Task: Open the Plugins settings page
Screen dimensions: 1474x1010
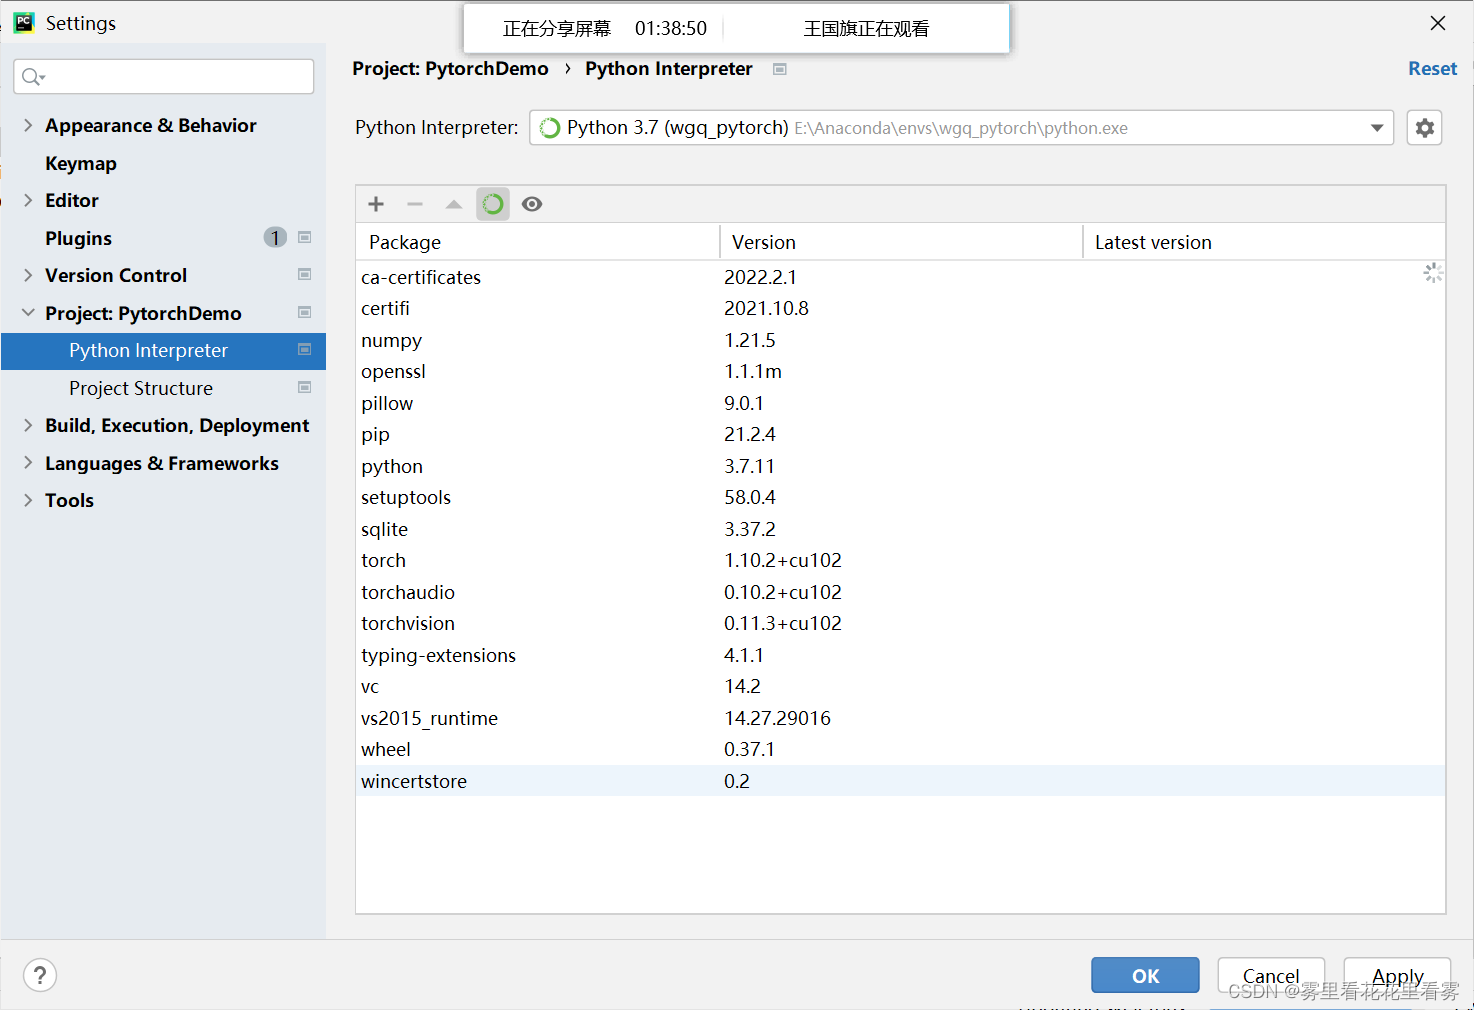Action: tap(79, 238)
